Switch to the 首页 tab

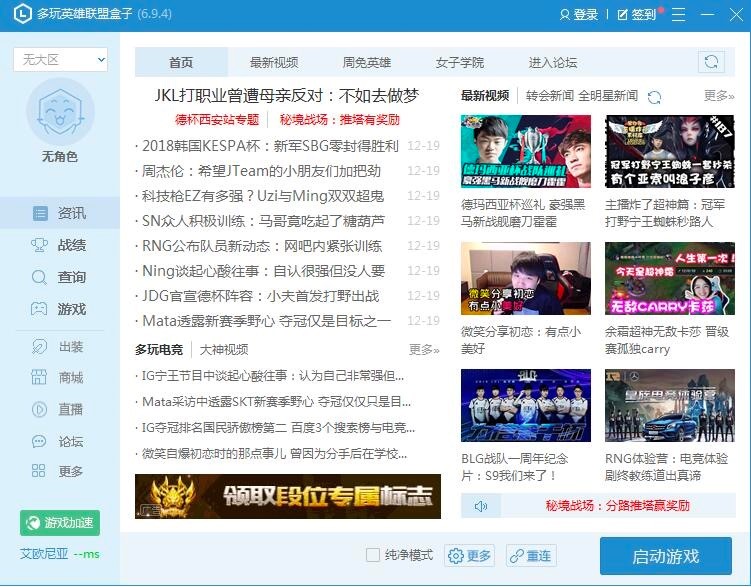tap(181, 62)
